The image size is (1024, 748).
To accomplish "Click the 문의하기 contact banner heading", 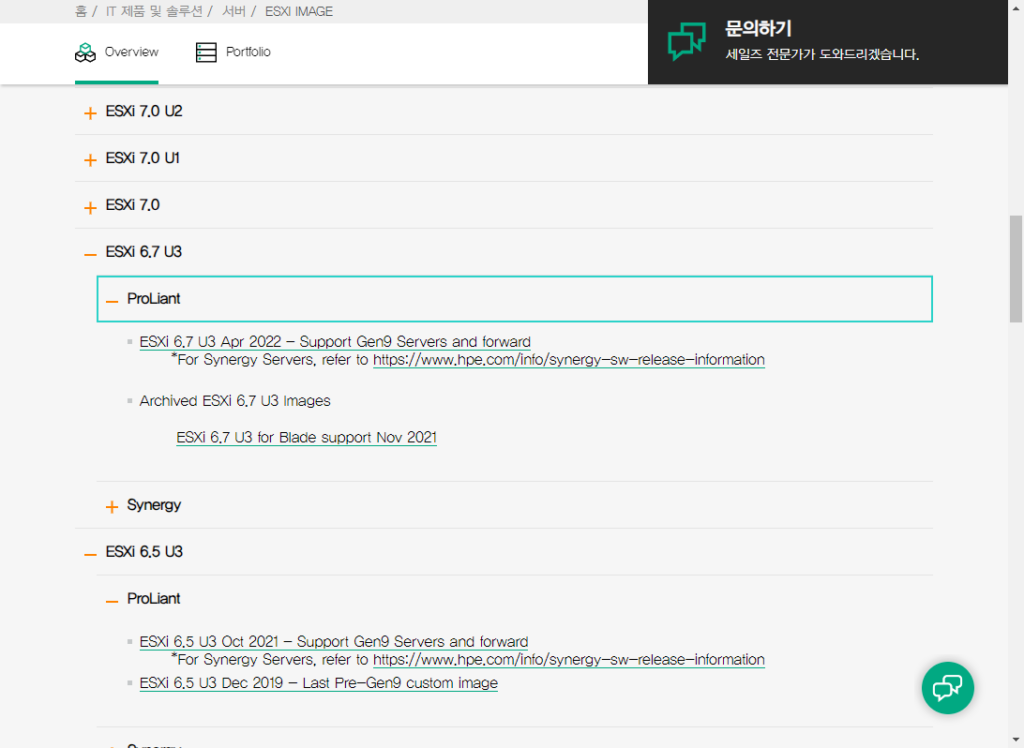I will pos(758,29).
